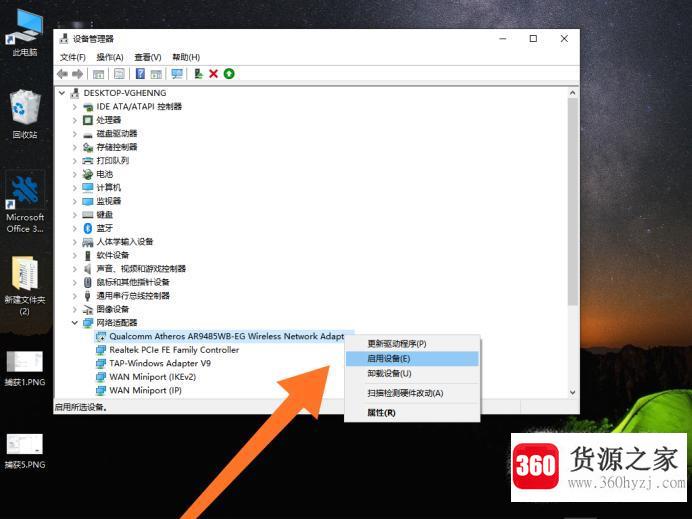Expand the 图像设备 node

click(75, 309)
